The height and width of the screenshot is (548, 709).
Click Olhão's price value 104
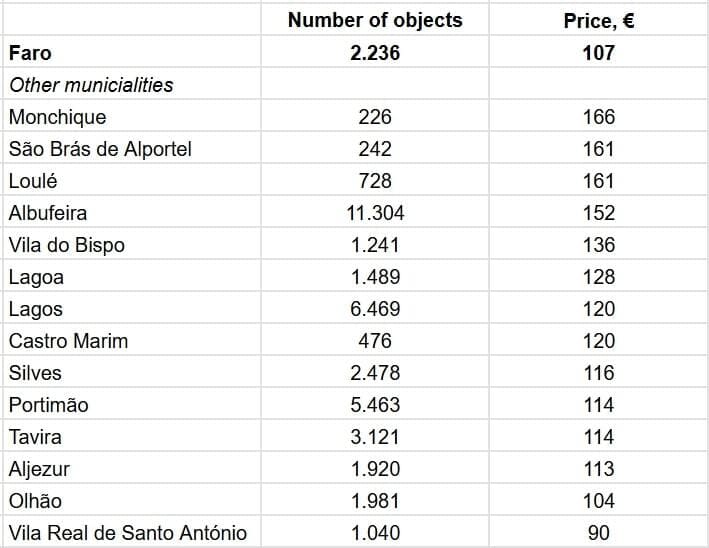tap(598, 501)
